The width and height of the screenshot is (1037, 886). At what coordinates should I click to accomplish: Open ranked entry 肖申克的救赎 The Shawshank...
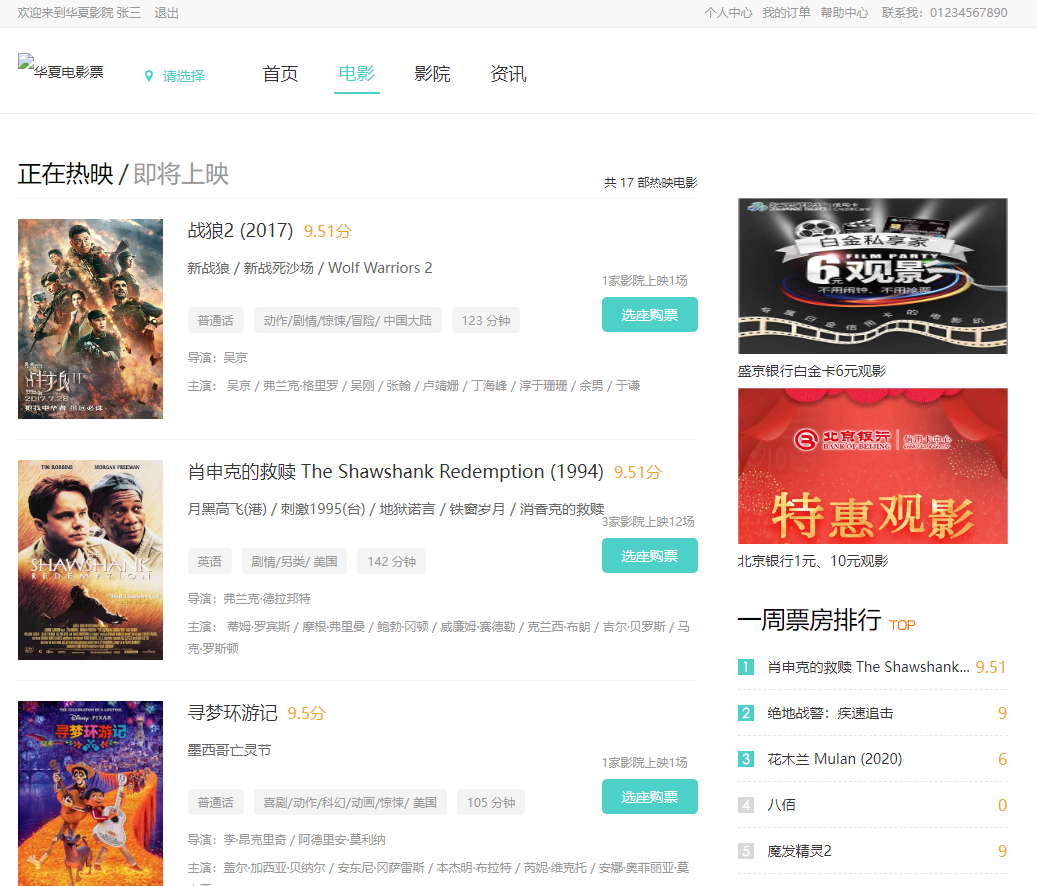pyautogui.click(x=868, y=666)
